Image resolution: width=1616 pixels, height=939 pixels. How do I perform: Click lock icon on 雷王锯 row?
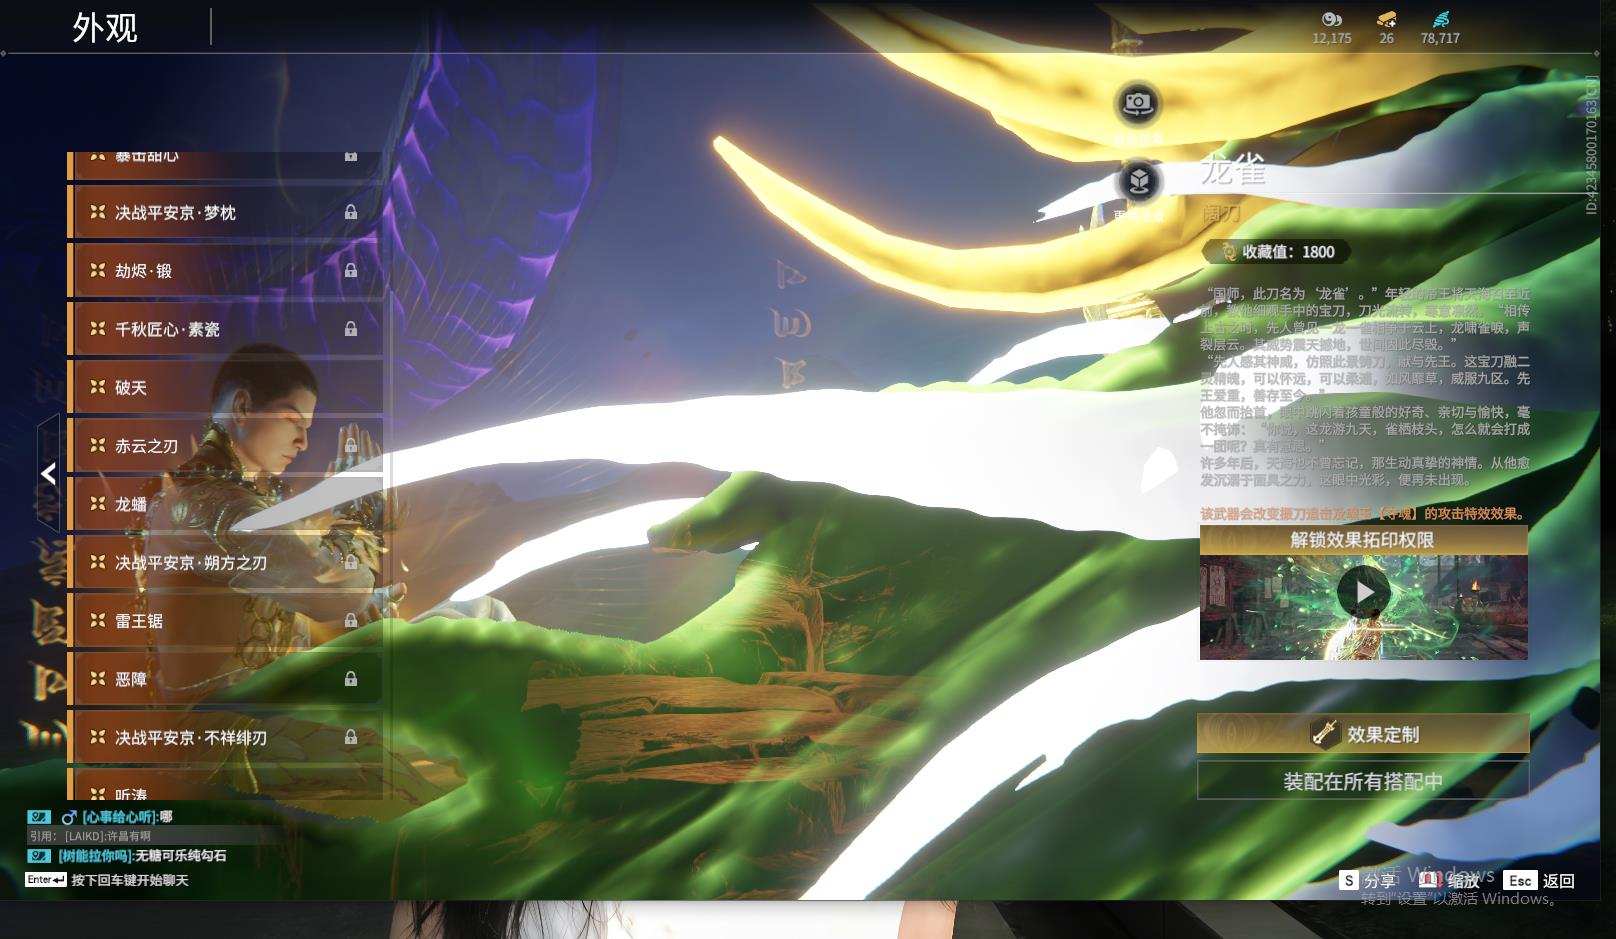click(x=351, y=621)
